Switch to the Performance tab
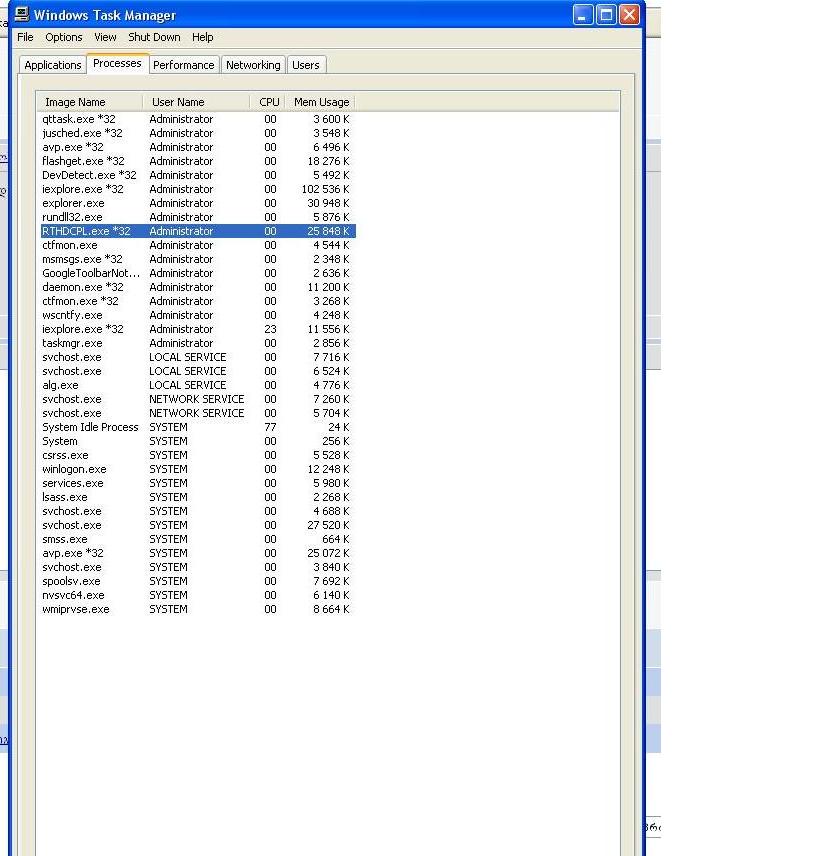 pyautogui.click(x=184, y=65)
